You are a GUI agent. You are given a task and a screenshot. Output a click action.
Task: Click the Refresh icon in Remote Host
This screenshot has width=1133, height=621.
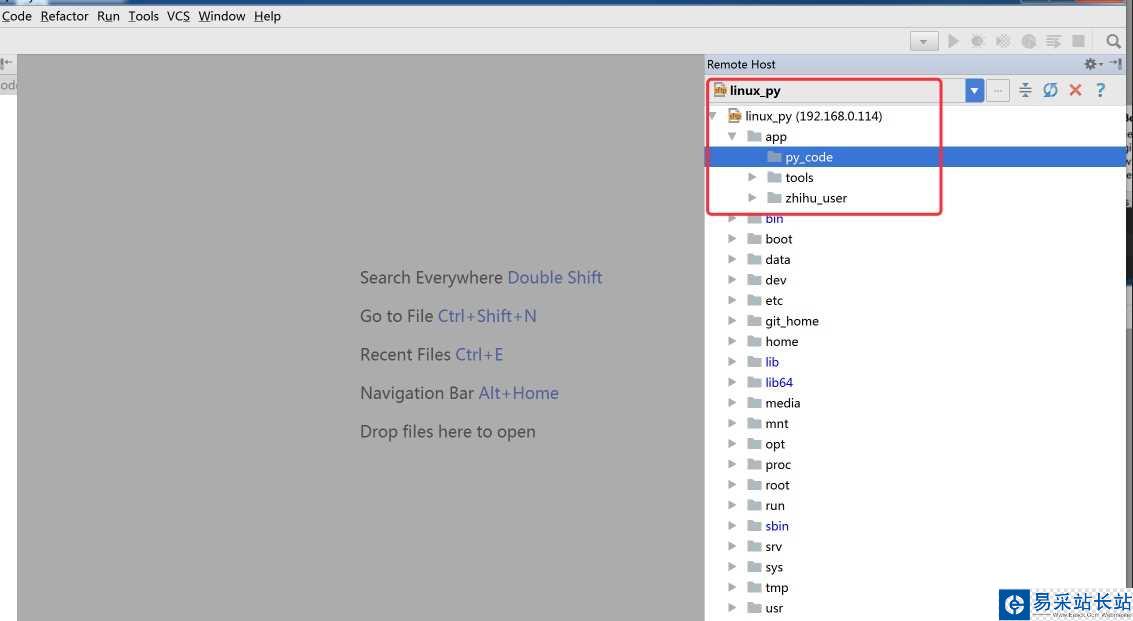click(x=1050, y=90)
